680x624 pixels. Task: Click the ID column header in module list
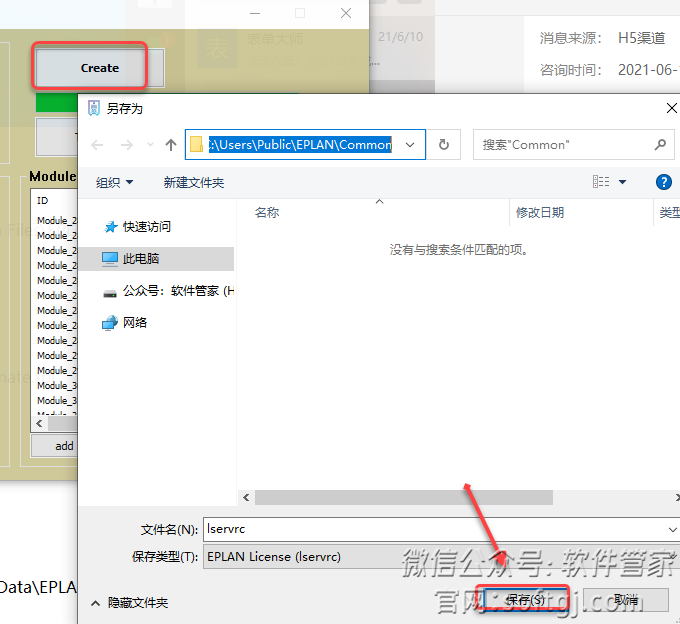click(42, 200)
